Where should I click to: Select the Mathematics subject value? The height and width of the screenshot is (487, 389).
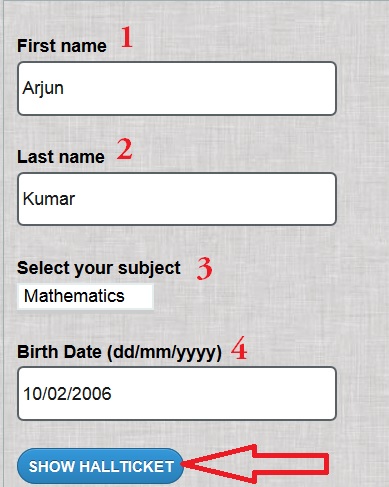[74, 296]
